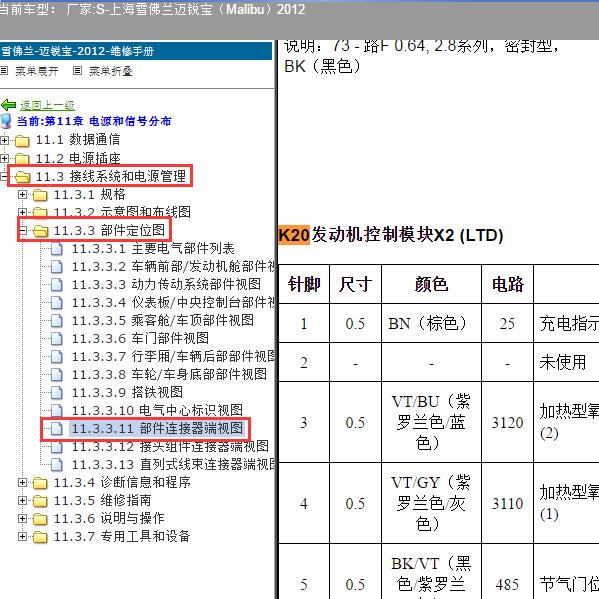Click document icon beside 11.3.3.6

click(x=57, y=339)
